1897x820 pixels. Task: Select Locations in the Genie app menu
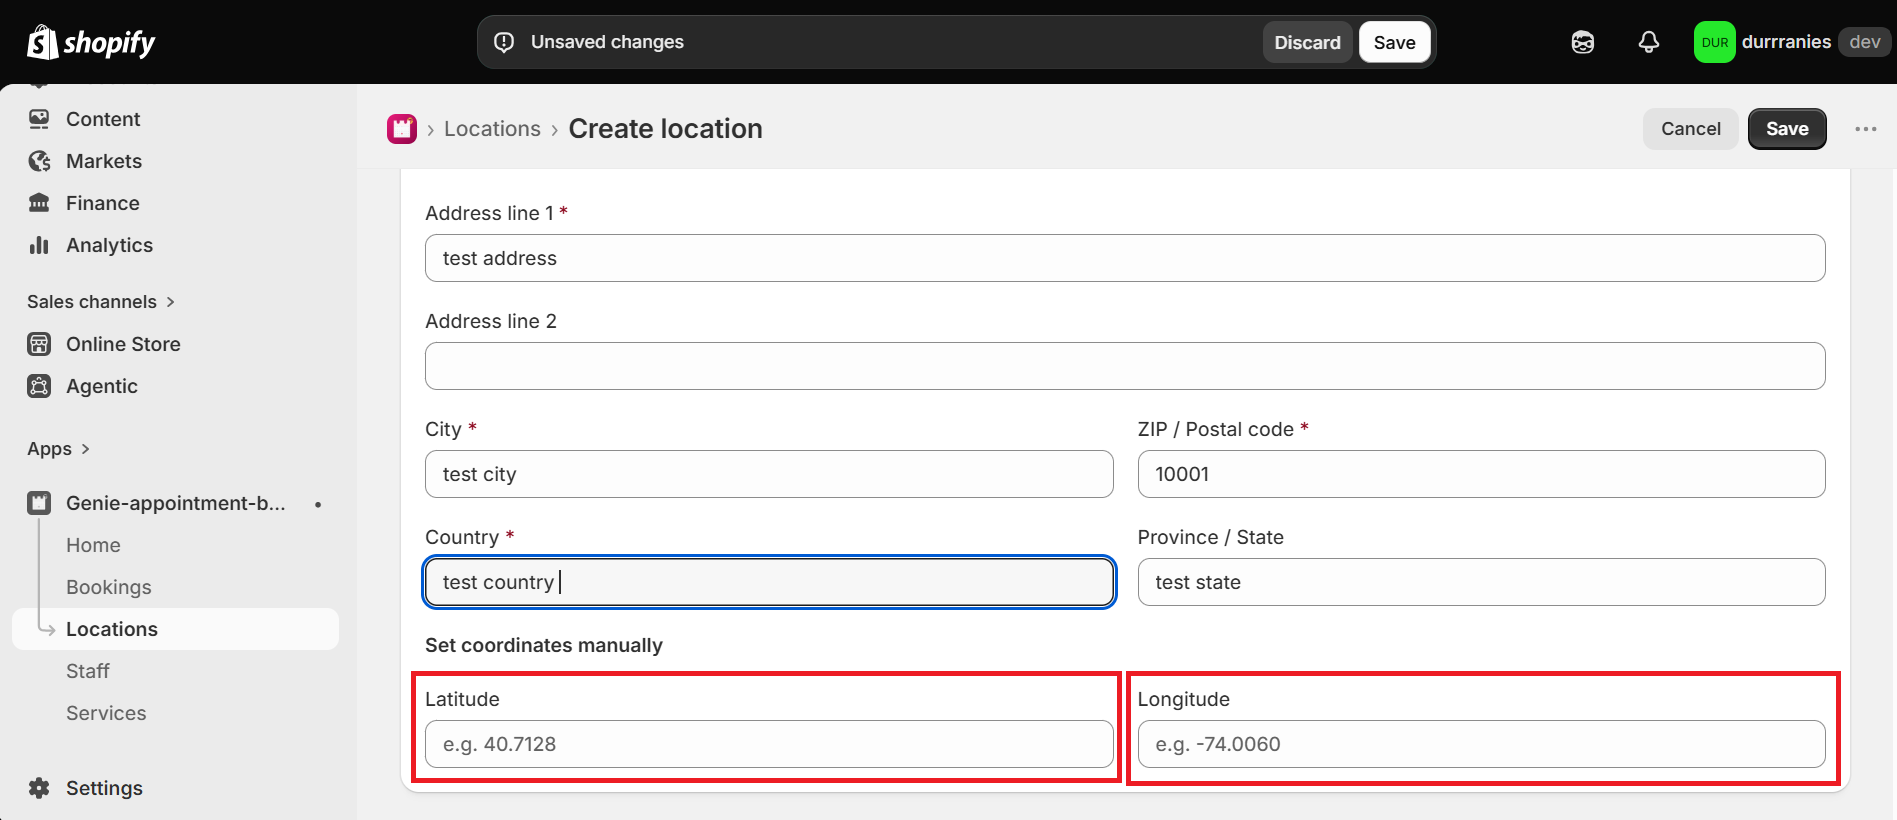(x=175, y=629)
